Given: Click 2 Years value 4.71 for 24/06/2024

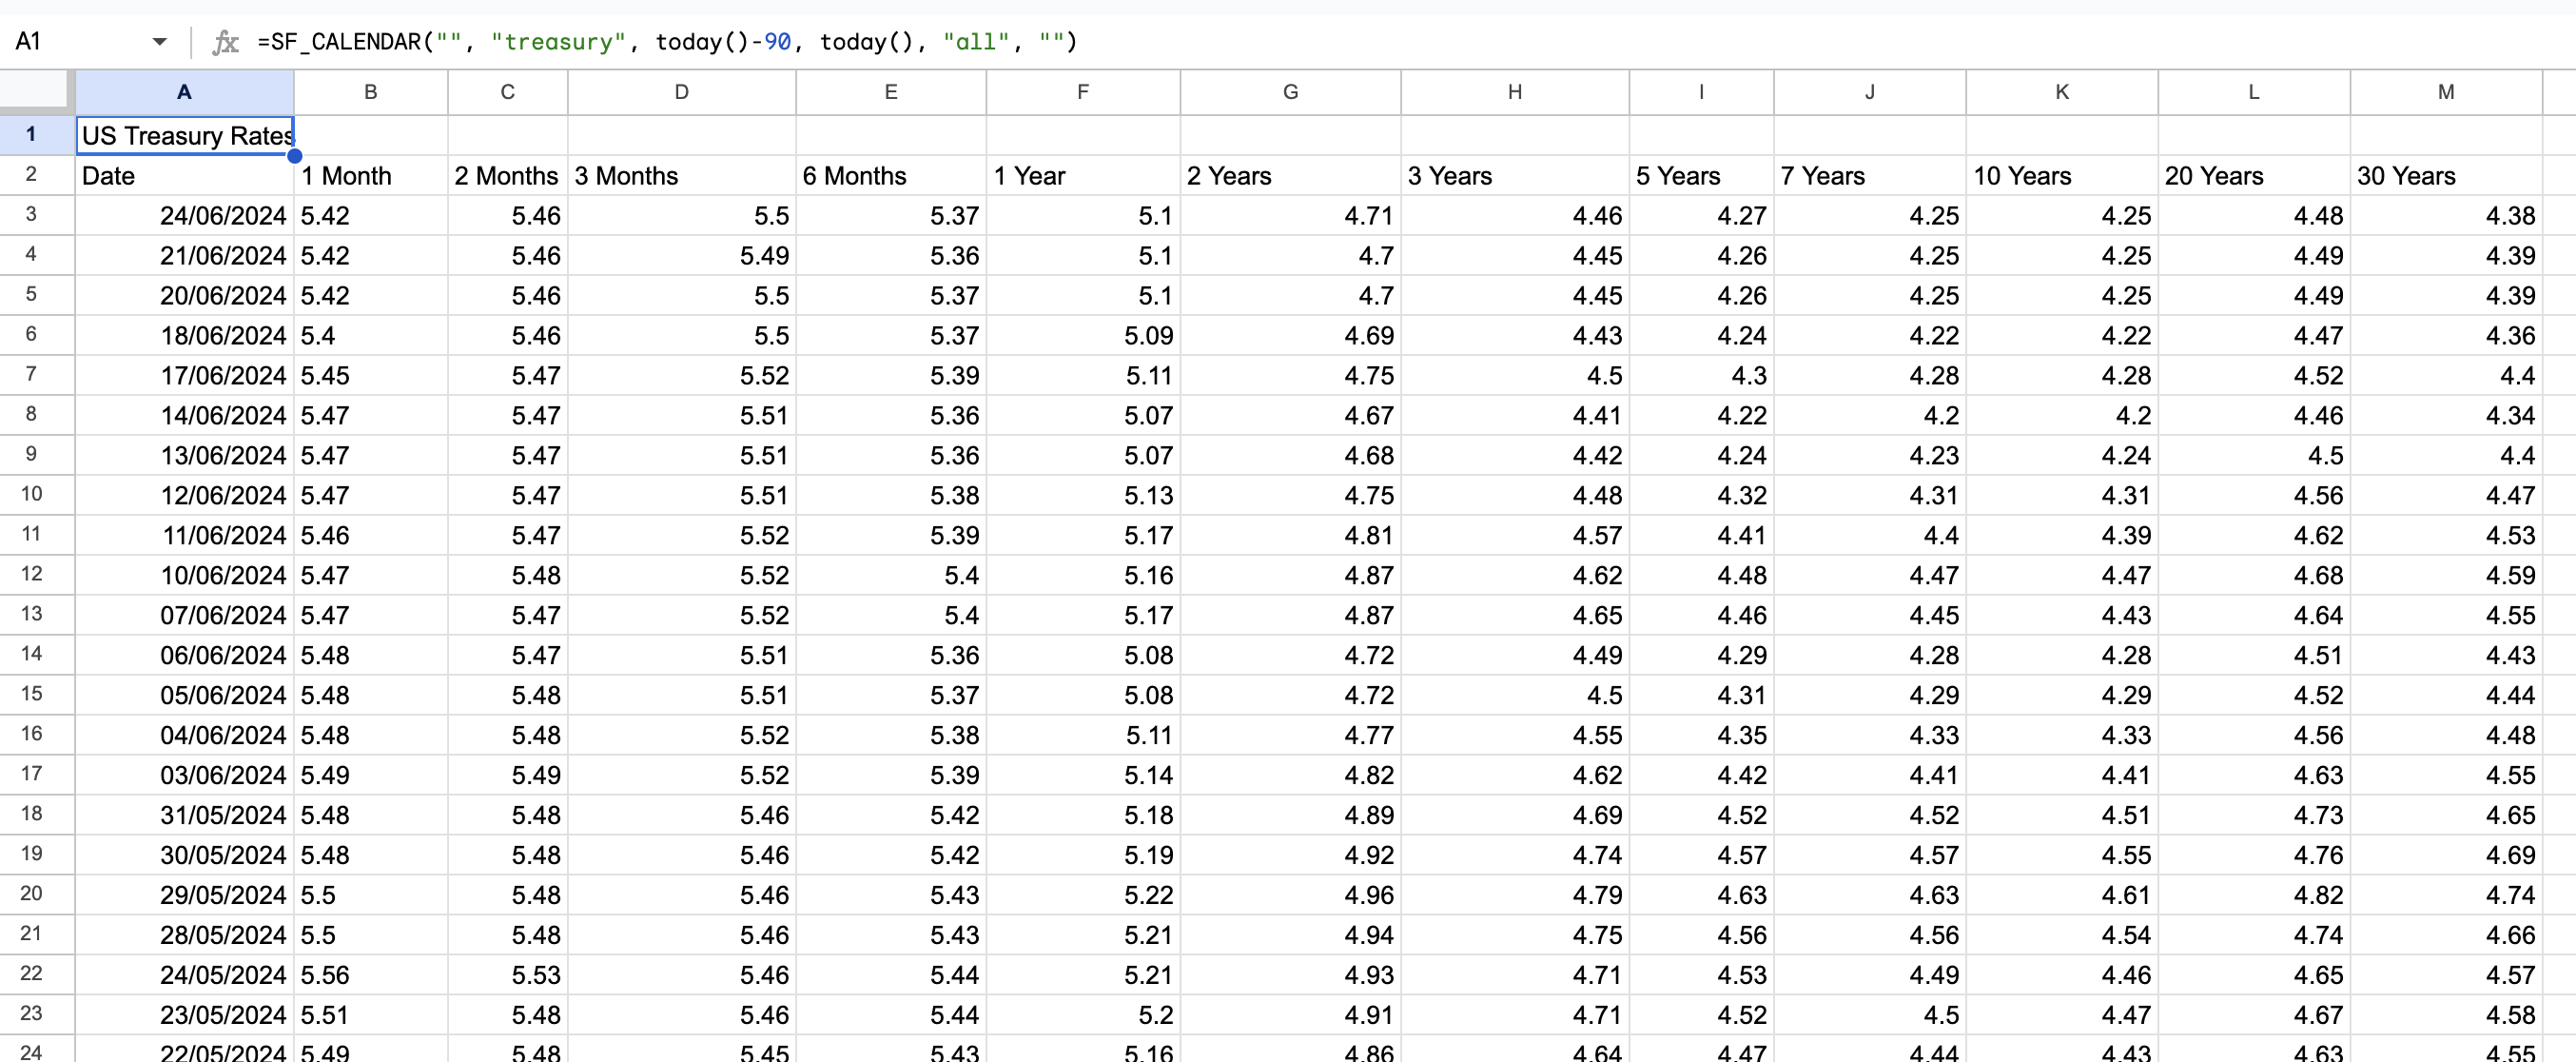Looking at the screenshot, I should pyautogui.click(x=1291, y=215).
